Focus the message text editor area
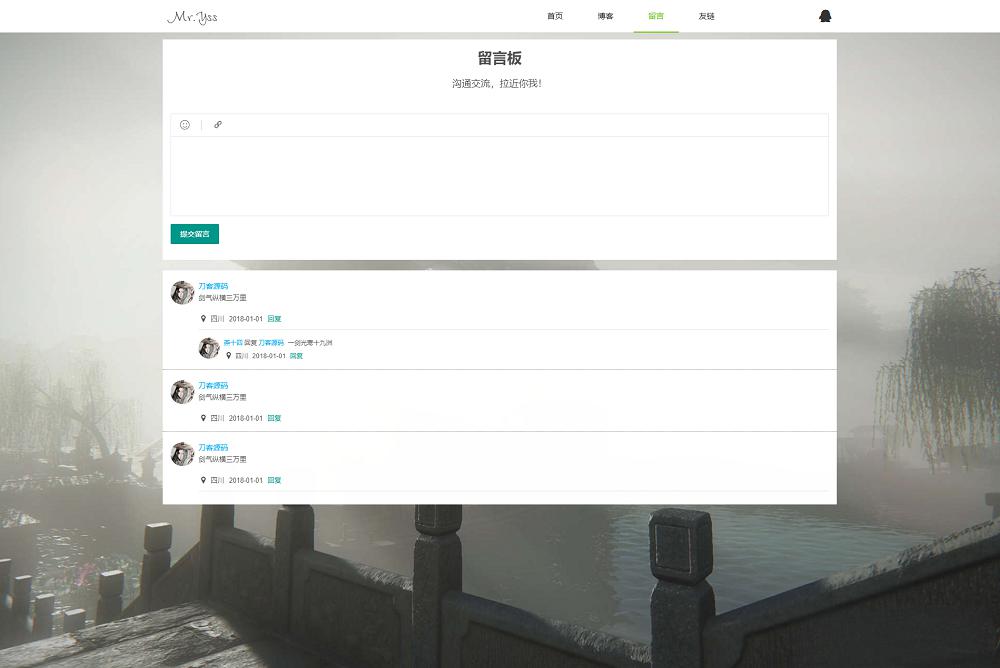Viewport: 1000px width, 668px height. pos(499,176)
